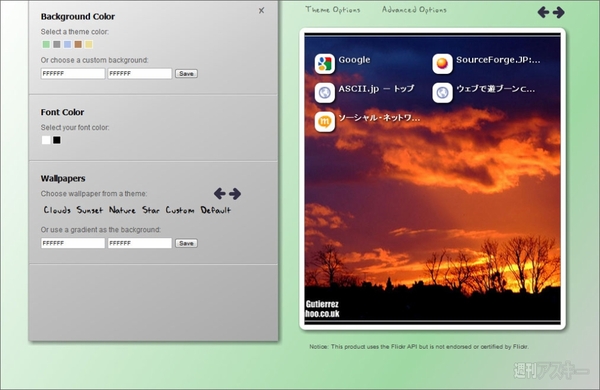Open the ASCII.jp bookmark icon
Viewport: 600px width, 390px height.
click(324, 93)
